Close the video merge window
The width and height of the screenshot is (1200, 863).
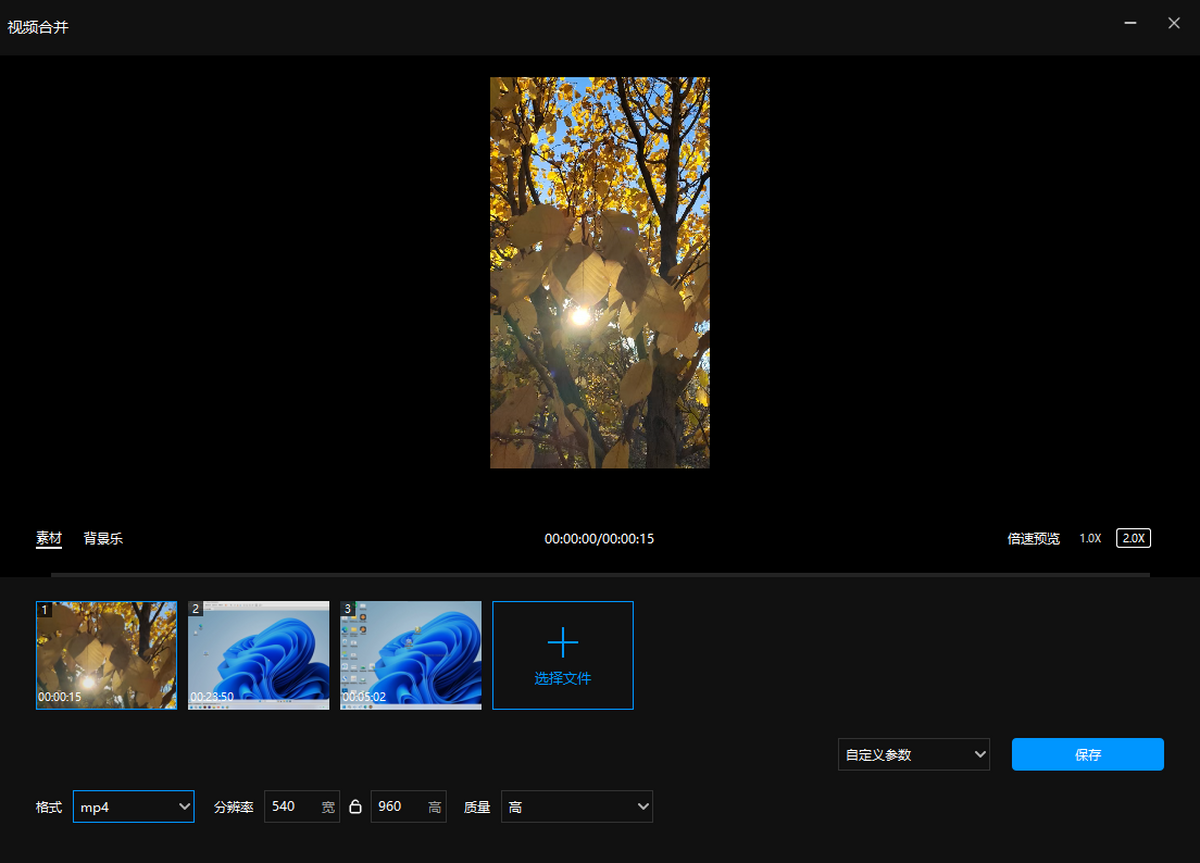(x=1174, y=23)
